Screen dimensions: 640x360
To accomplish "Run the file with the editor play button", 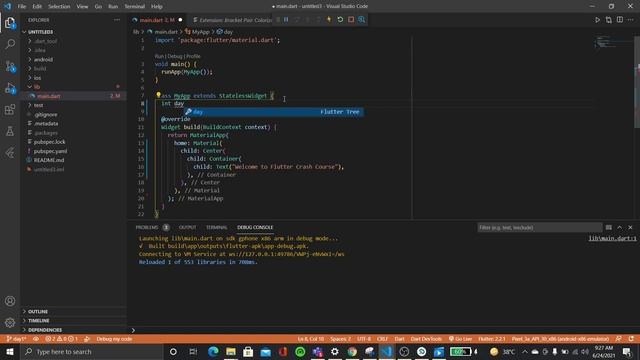I will pyautogui.click(x=597, y=20).
